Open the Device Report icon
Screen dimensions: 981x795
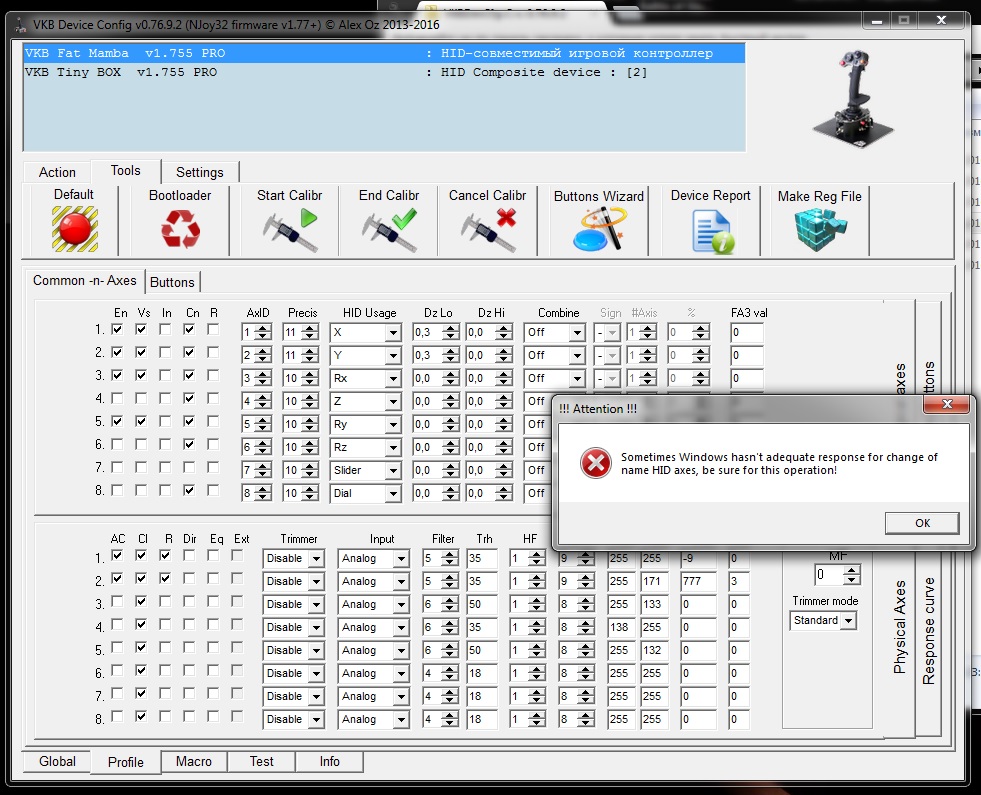coord(711,229)
